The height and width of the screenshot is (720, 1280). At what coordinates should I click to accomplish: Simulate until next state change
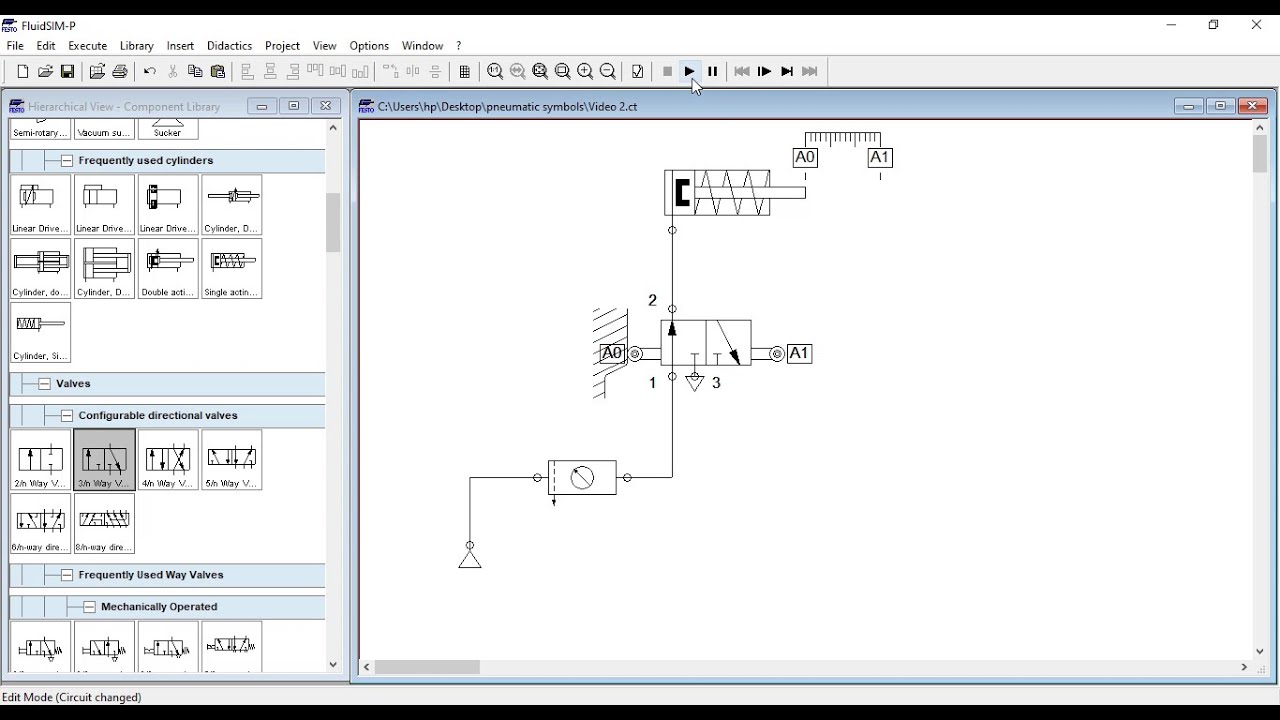[787, 71]
